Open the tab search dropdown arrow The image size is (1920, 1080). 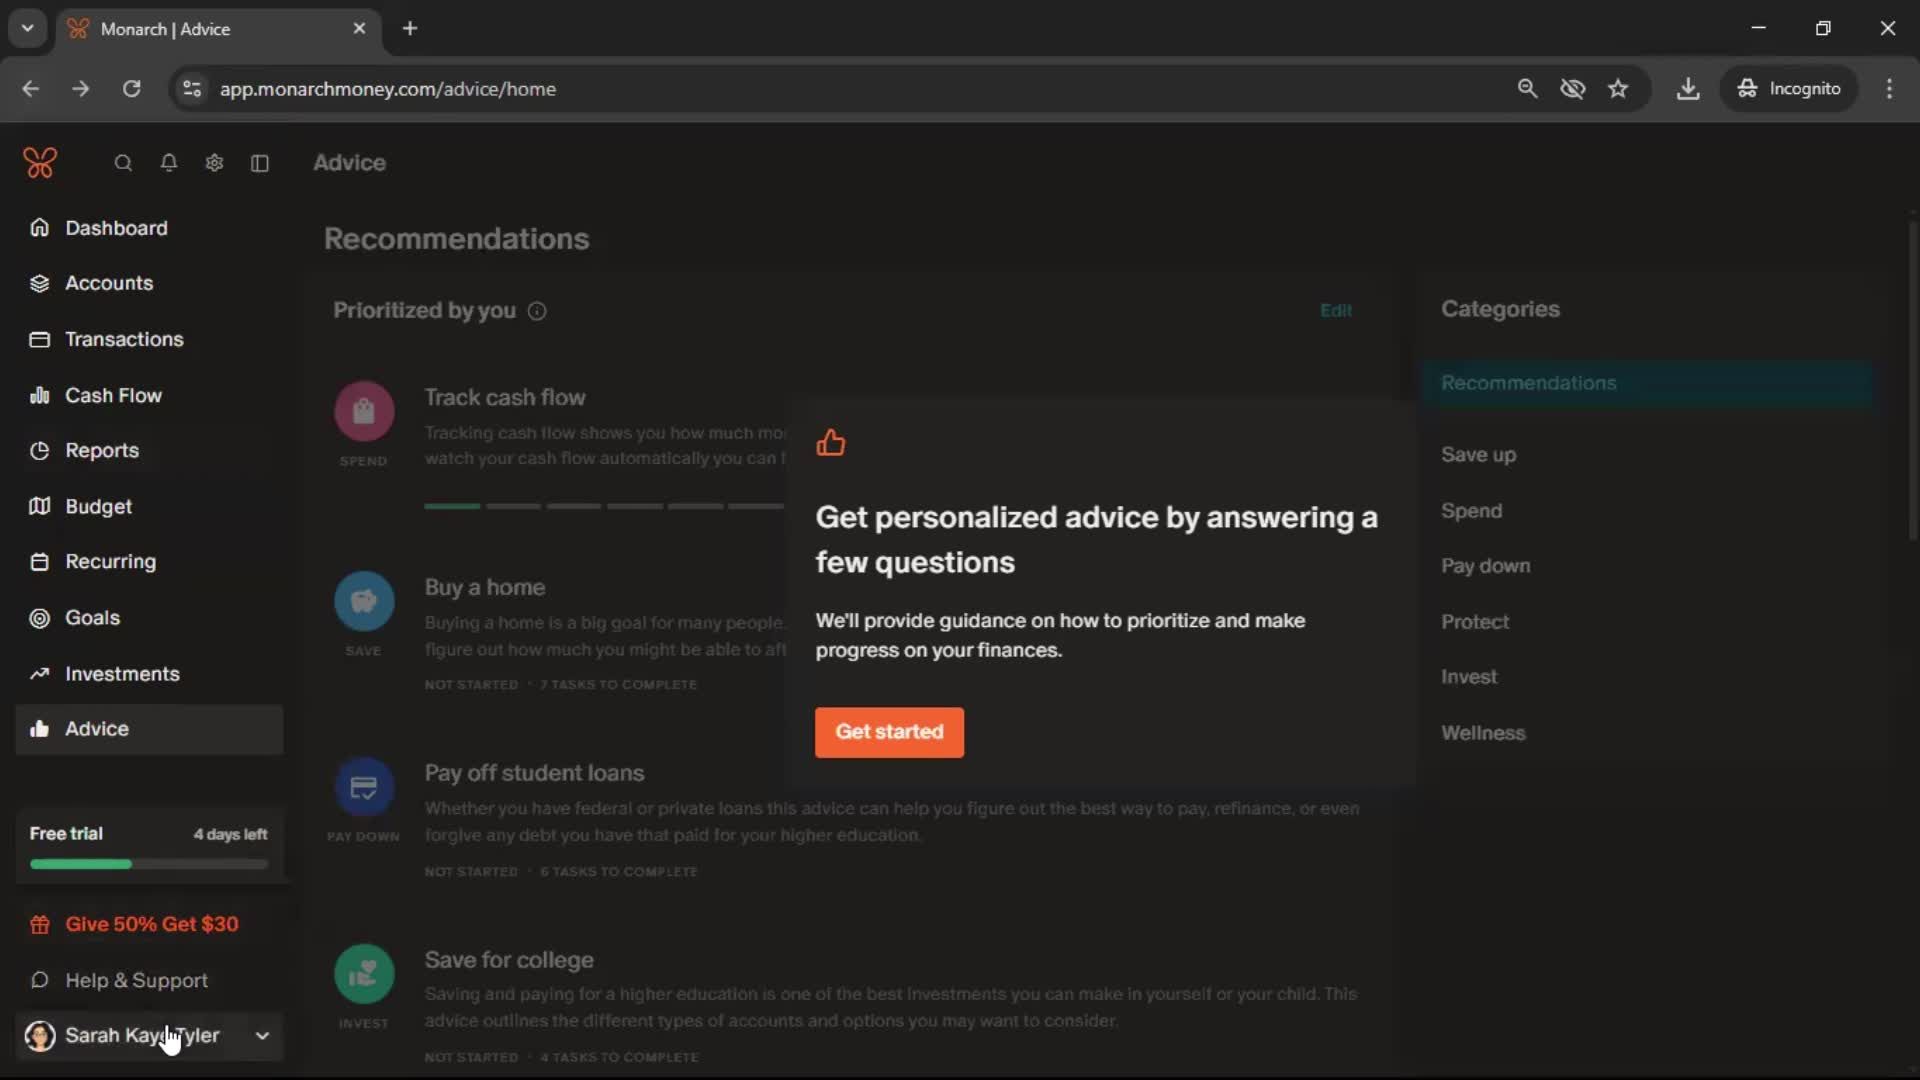click(x=28, y=28)
